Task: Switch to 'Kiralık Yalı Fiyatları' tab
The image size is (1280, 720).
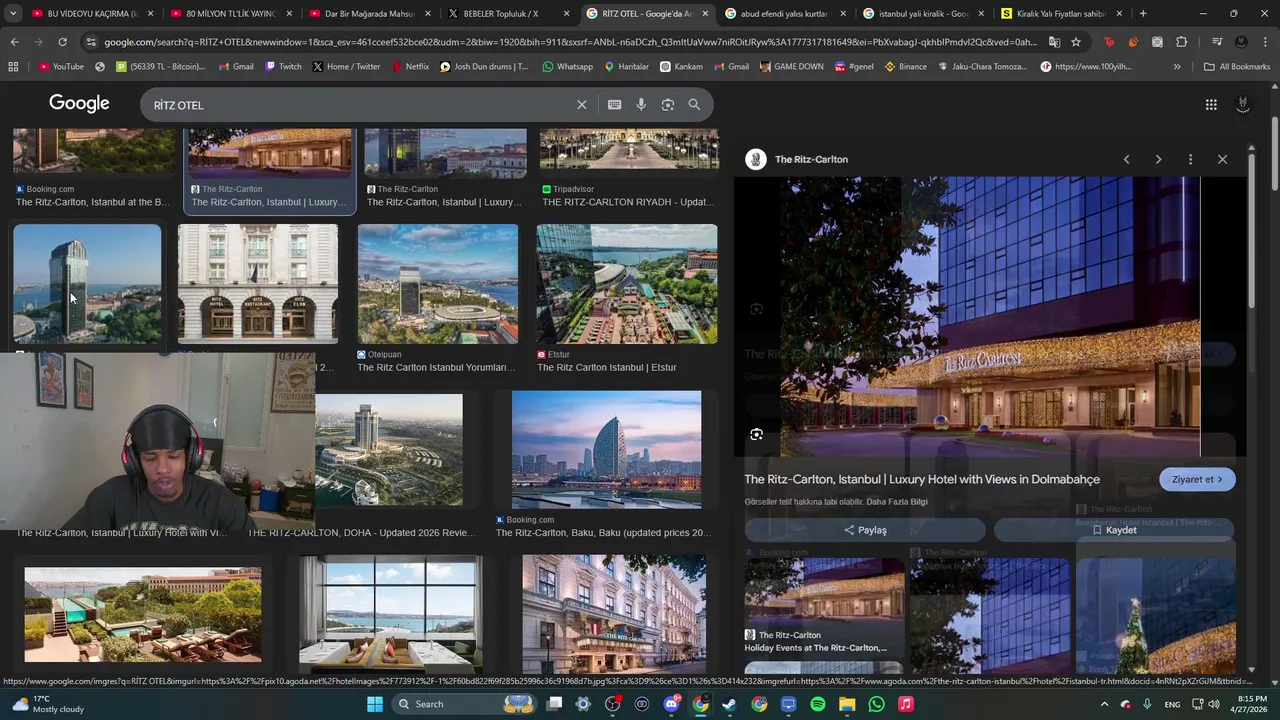Action: pos(1061,14)
